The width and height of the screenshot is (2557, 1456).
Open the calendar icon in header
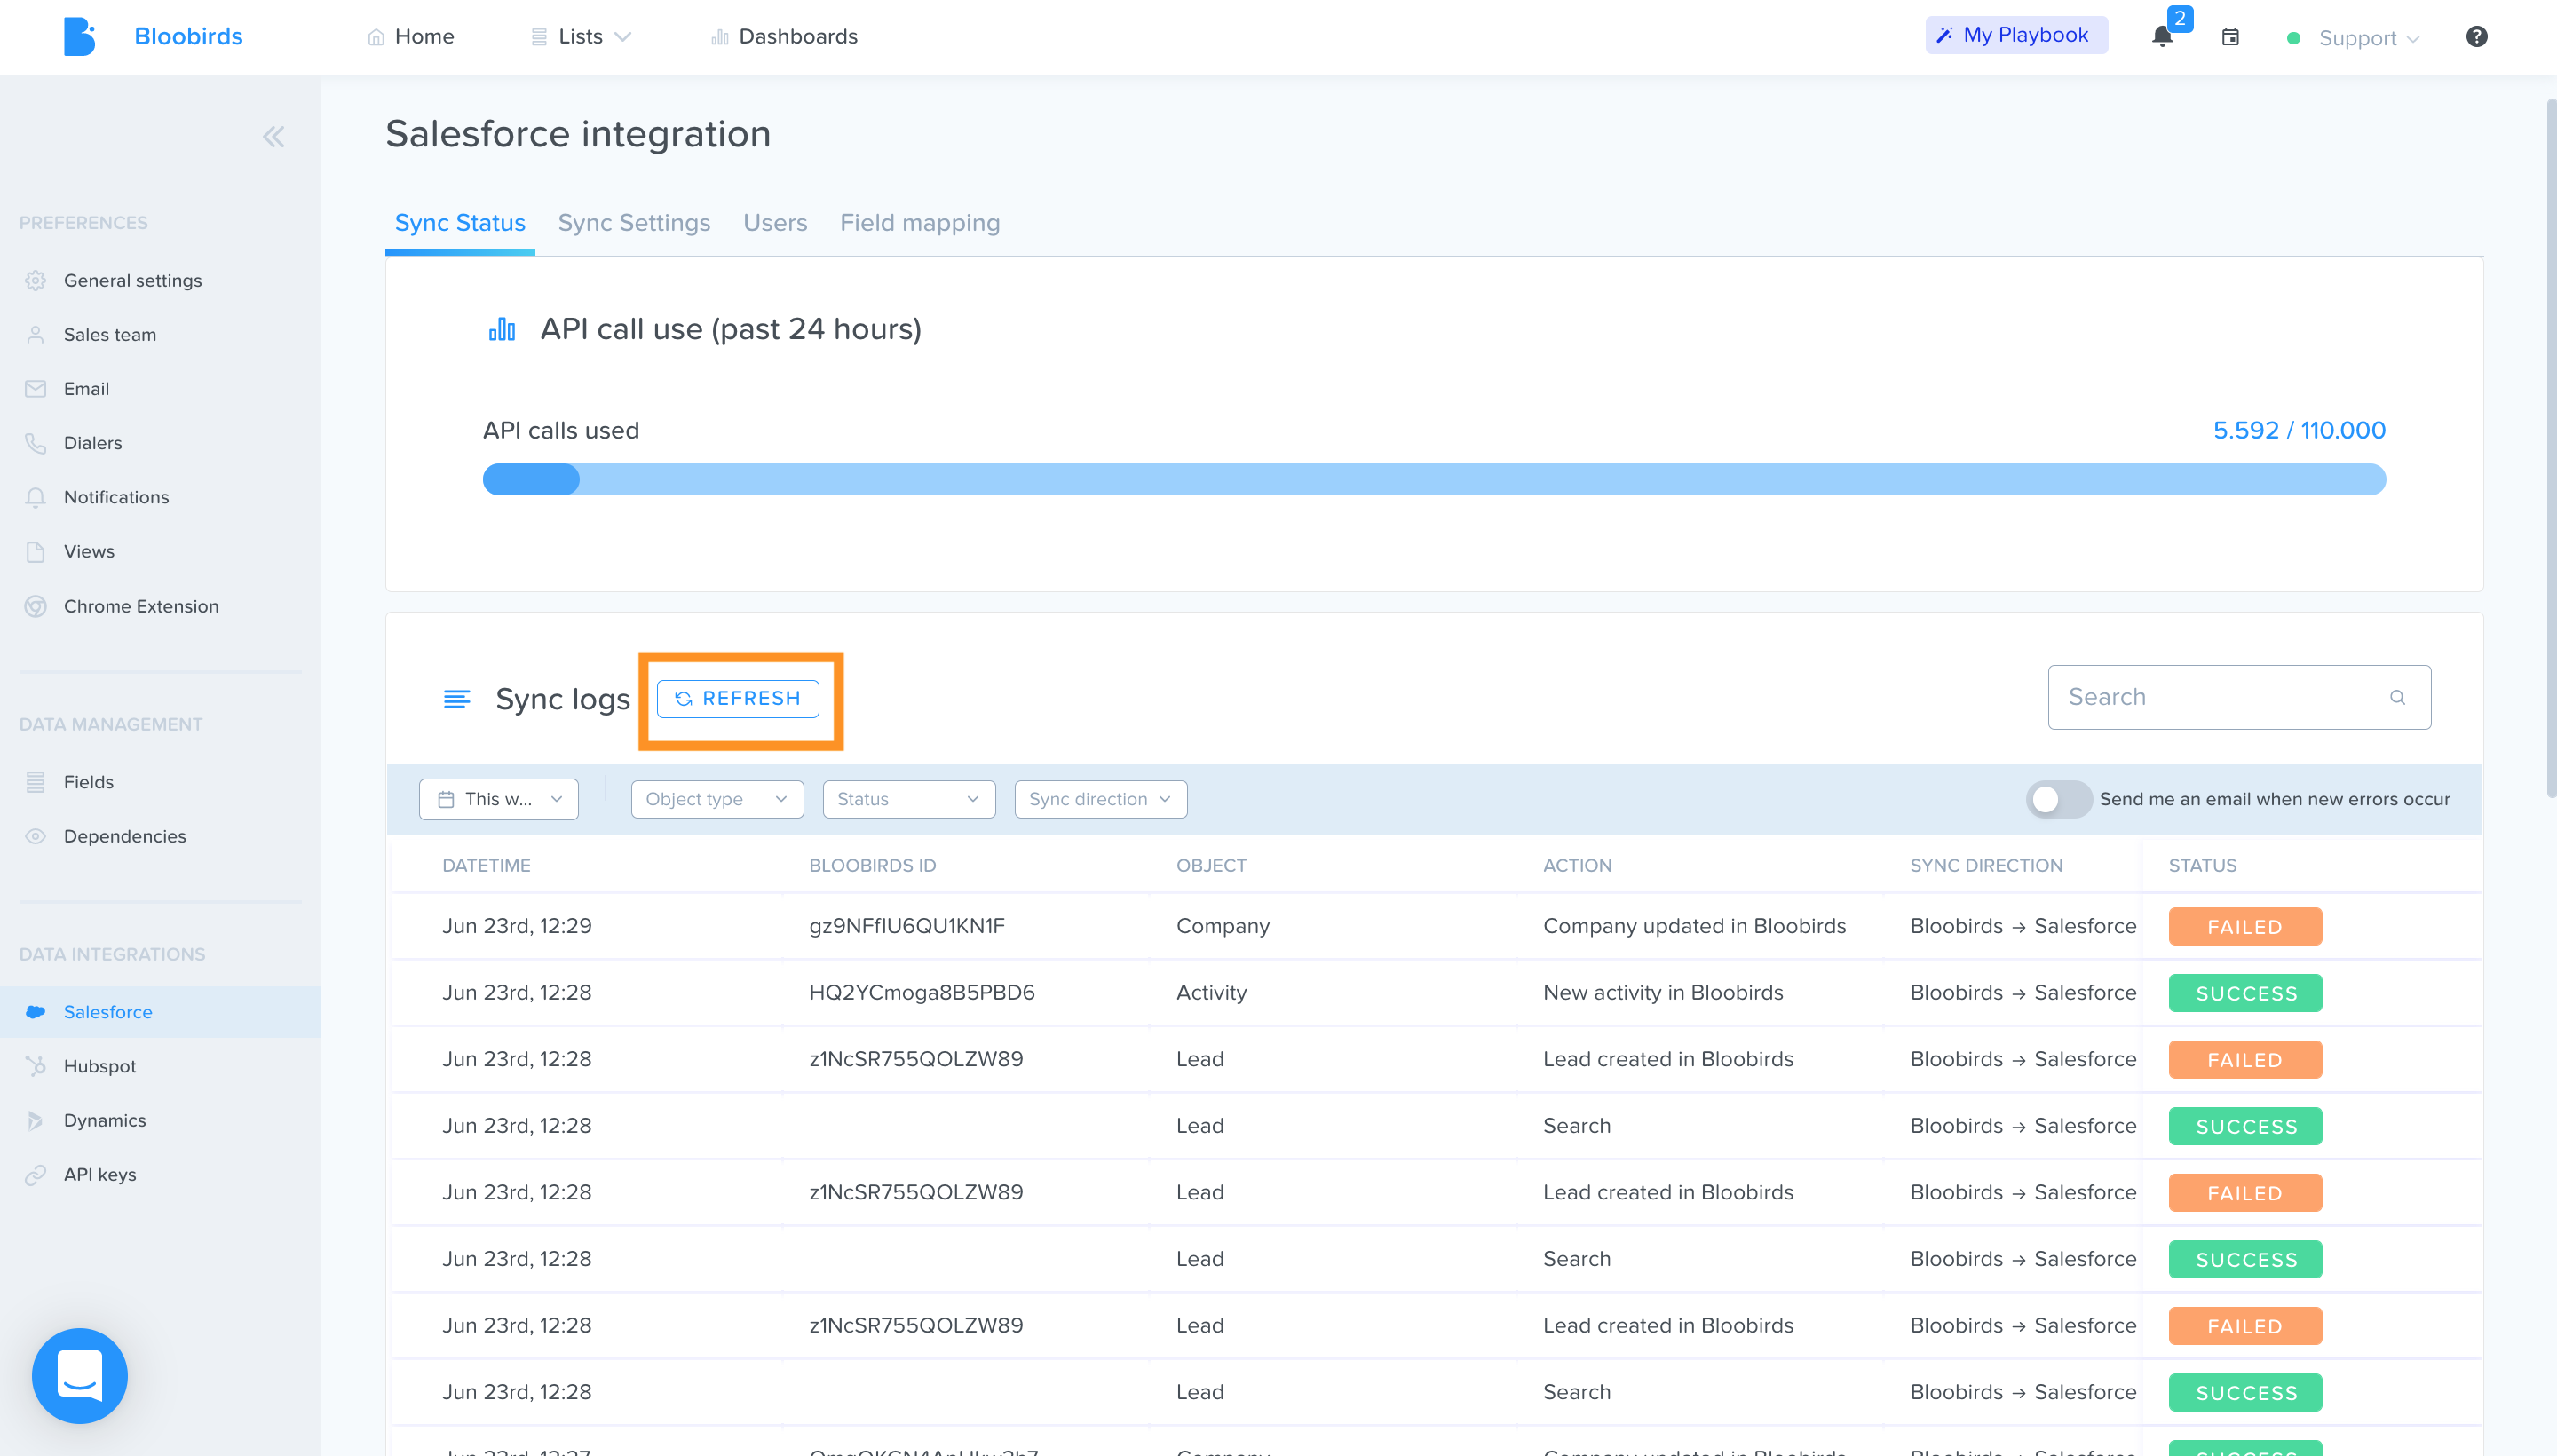click(x=2230, y=37)
